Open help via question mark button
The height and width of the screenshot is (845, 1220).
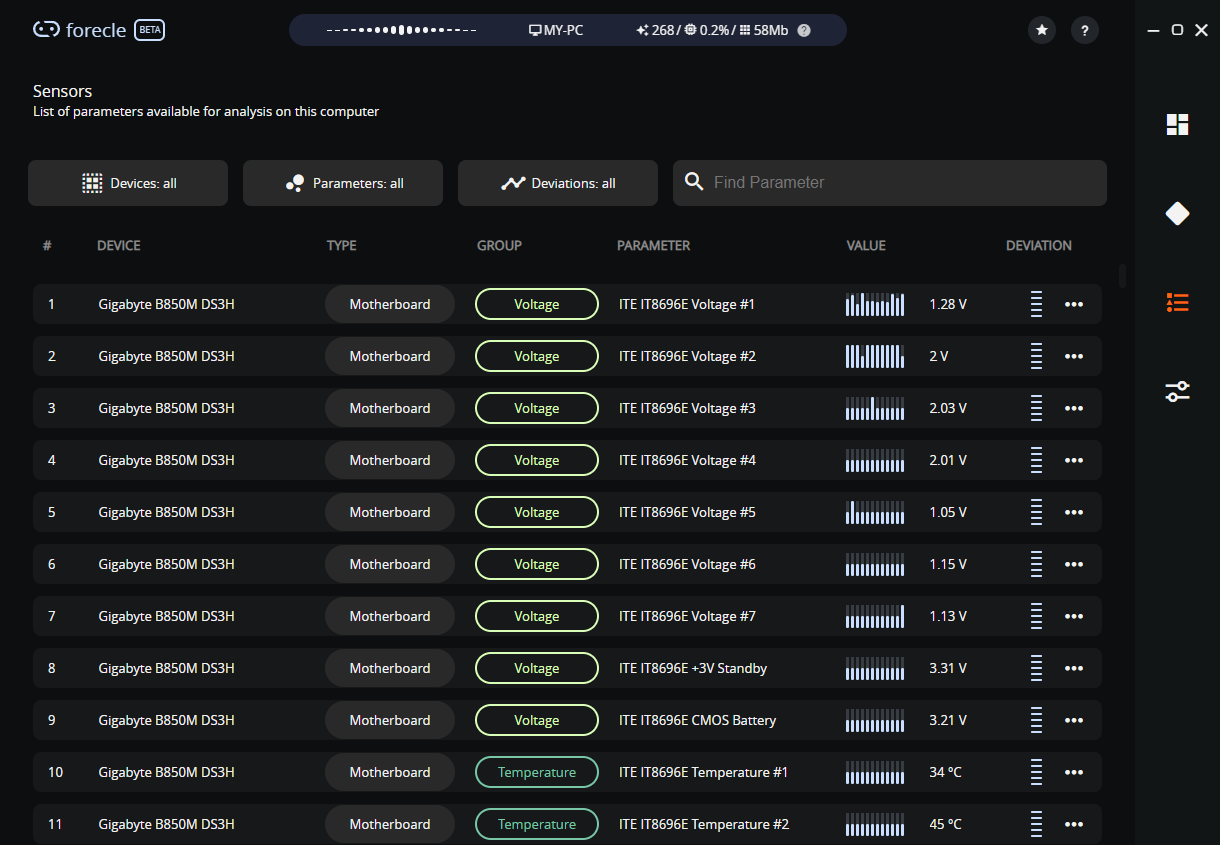1085,30
